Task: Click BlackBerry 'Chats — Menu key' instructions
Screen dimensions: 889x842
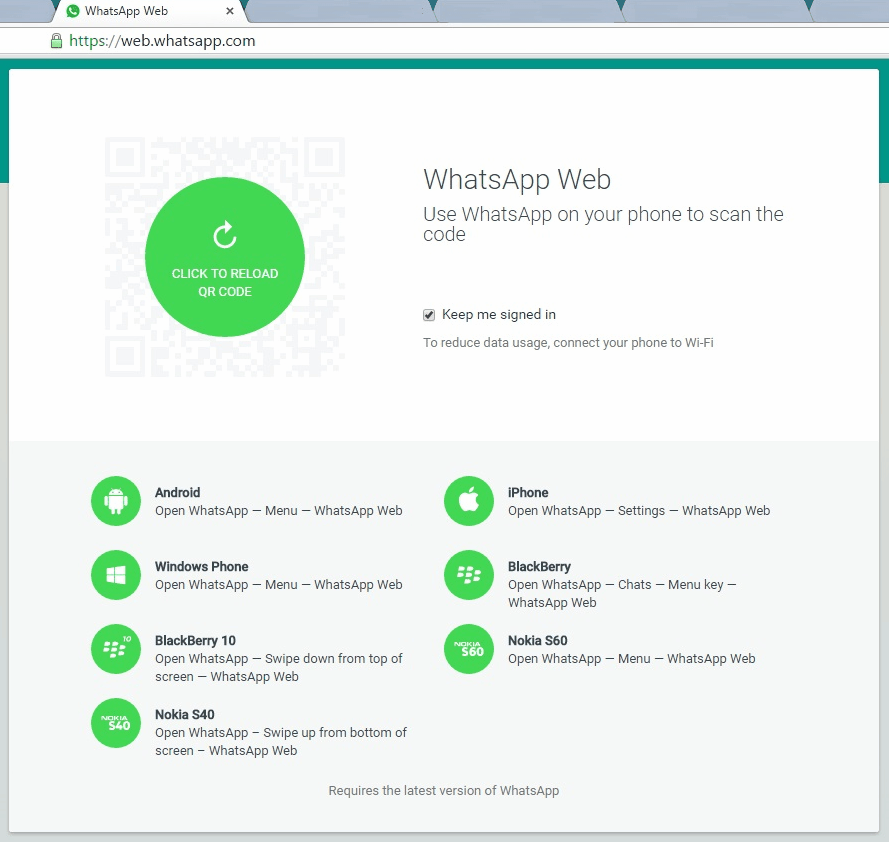Action: pos(622,593)
